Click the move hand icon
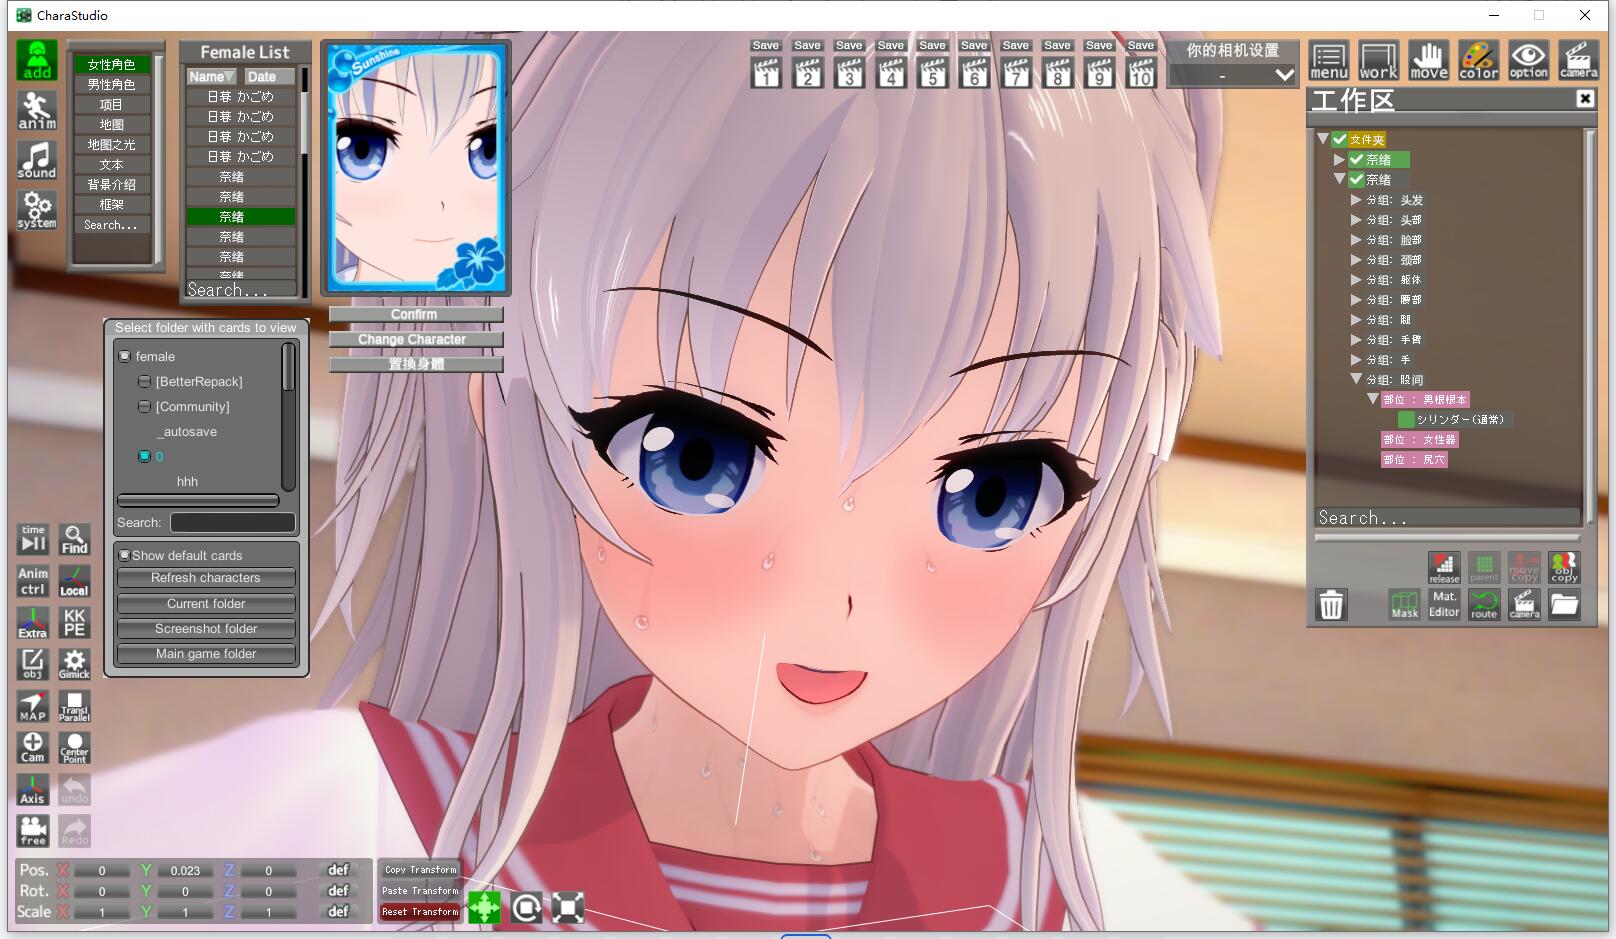Screen dimensions: 1616x939 click(1428, 61)
